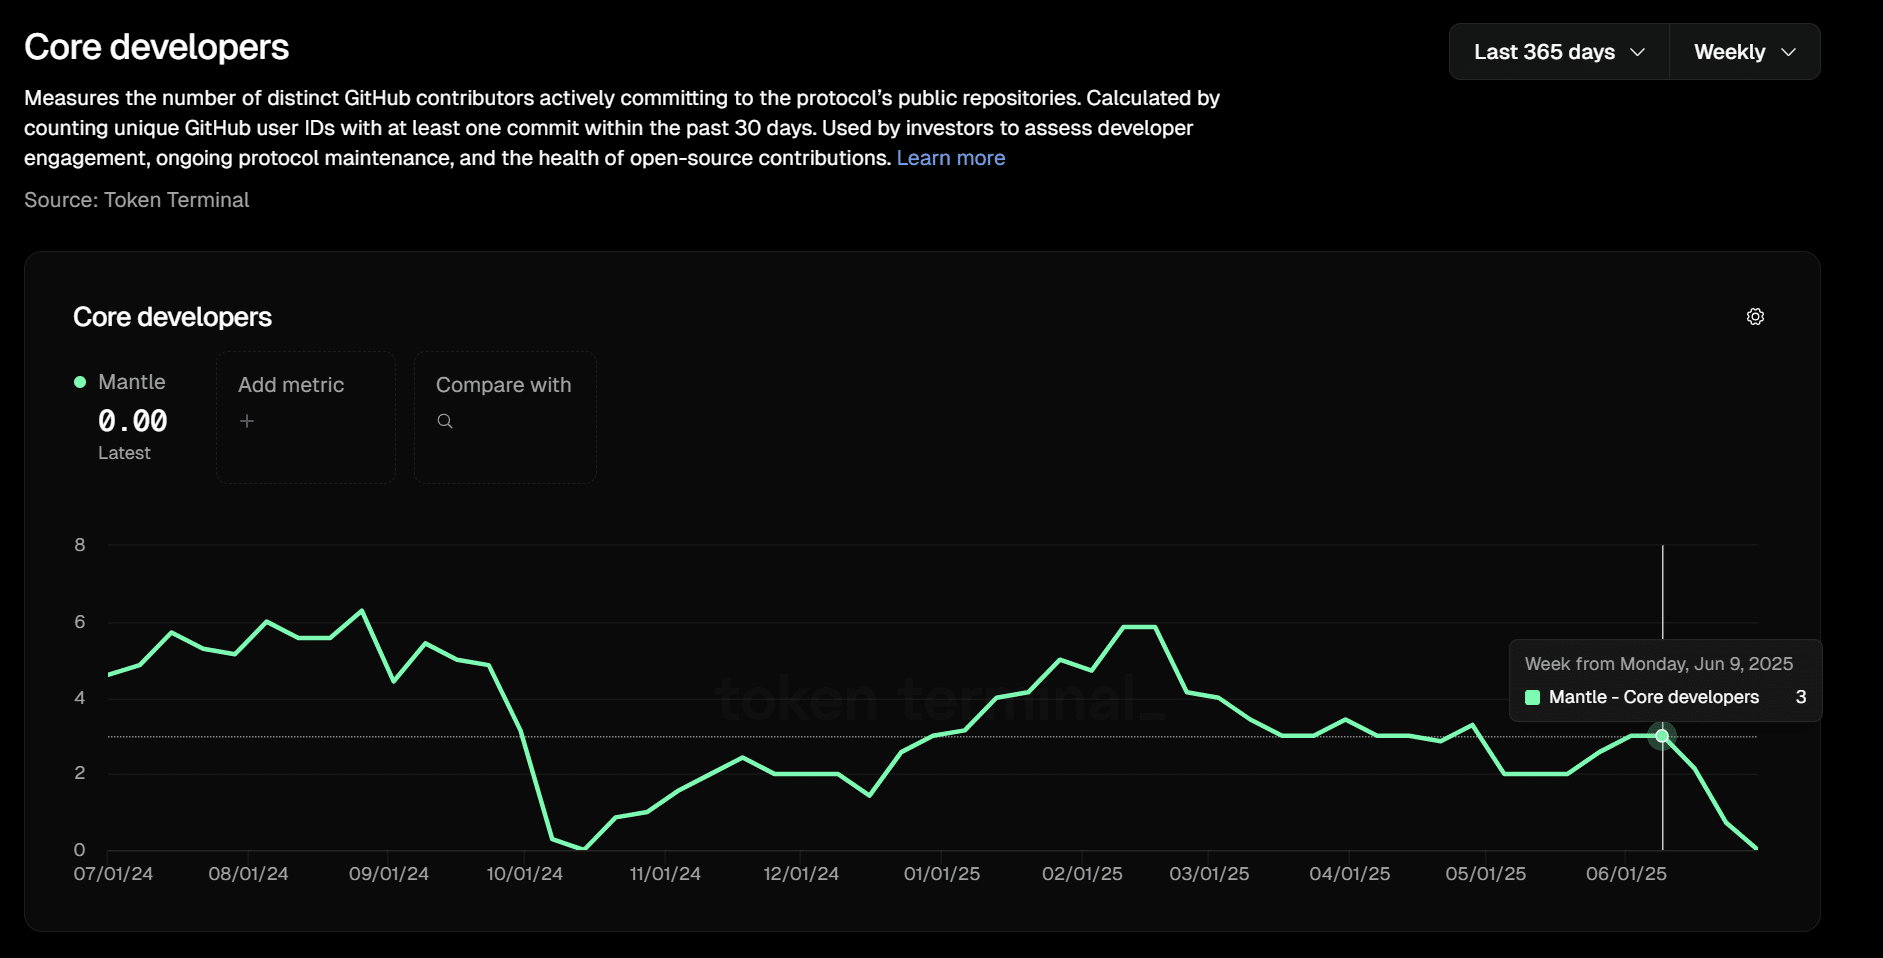Viewport: 1883px width, 958px height.
Task: Click the Compare with box
Action: pos(505,416)
